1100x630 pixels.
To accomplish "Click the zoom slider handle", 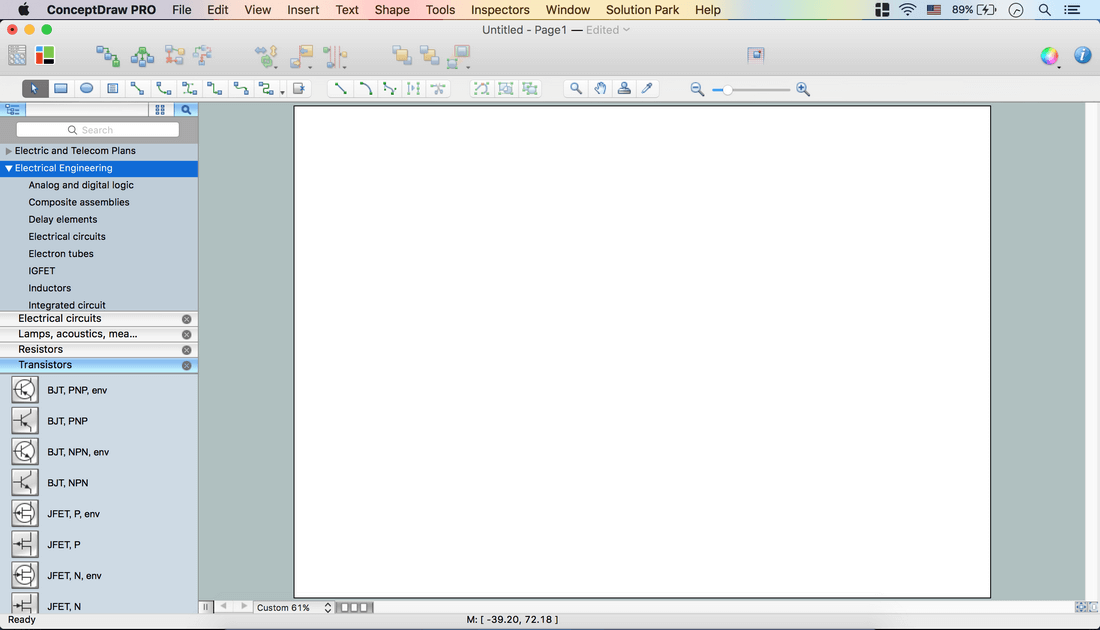I will pyautogui.click(x=728, y=90).
